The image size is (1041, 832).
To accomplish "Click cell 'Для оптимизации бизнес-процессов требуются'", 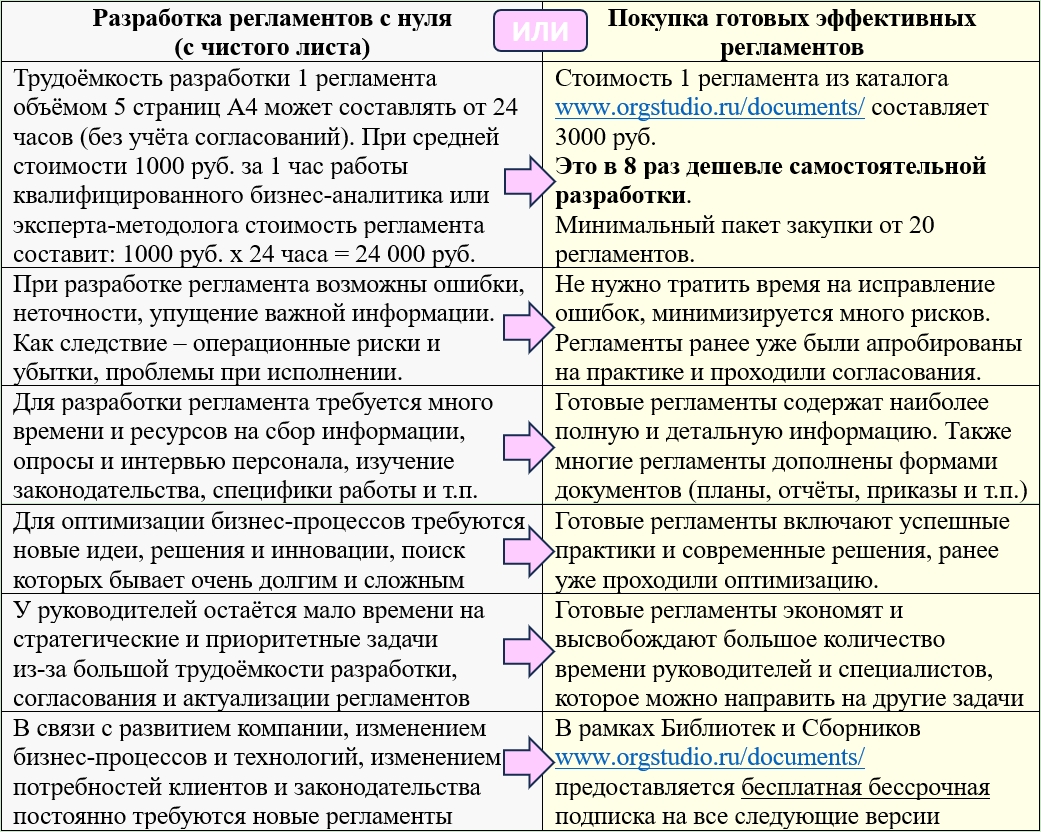I will [x=272, y=549].
